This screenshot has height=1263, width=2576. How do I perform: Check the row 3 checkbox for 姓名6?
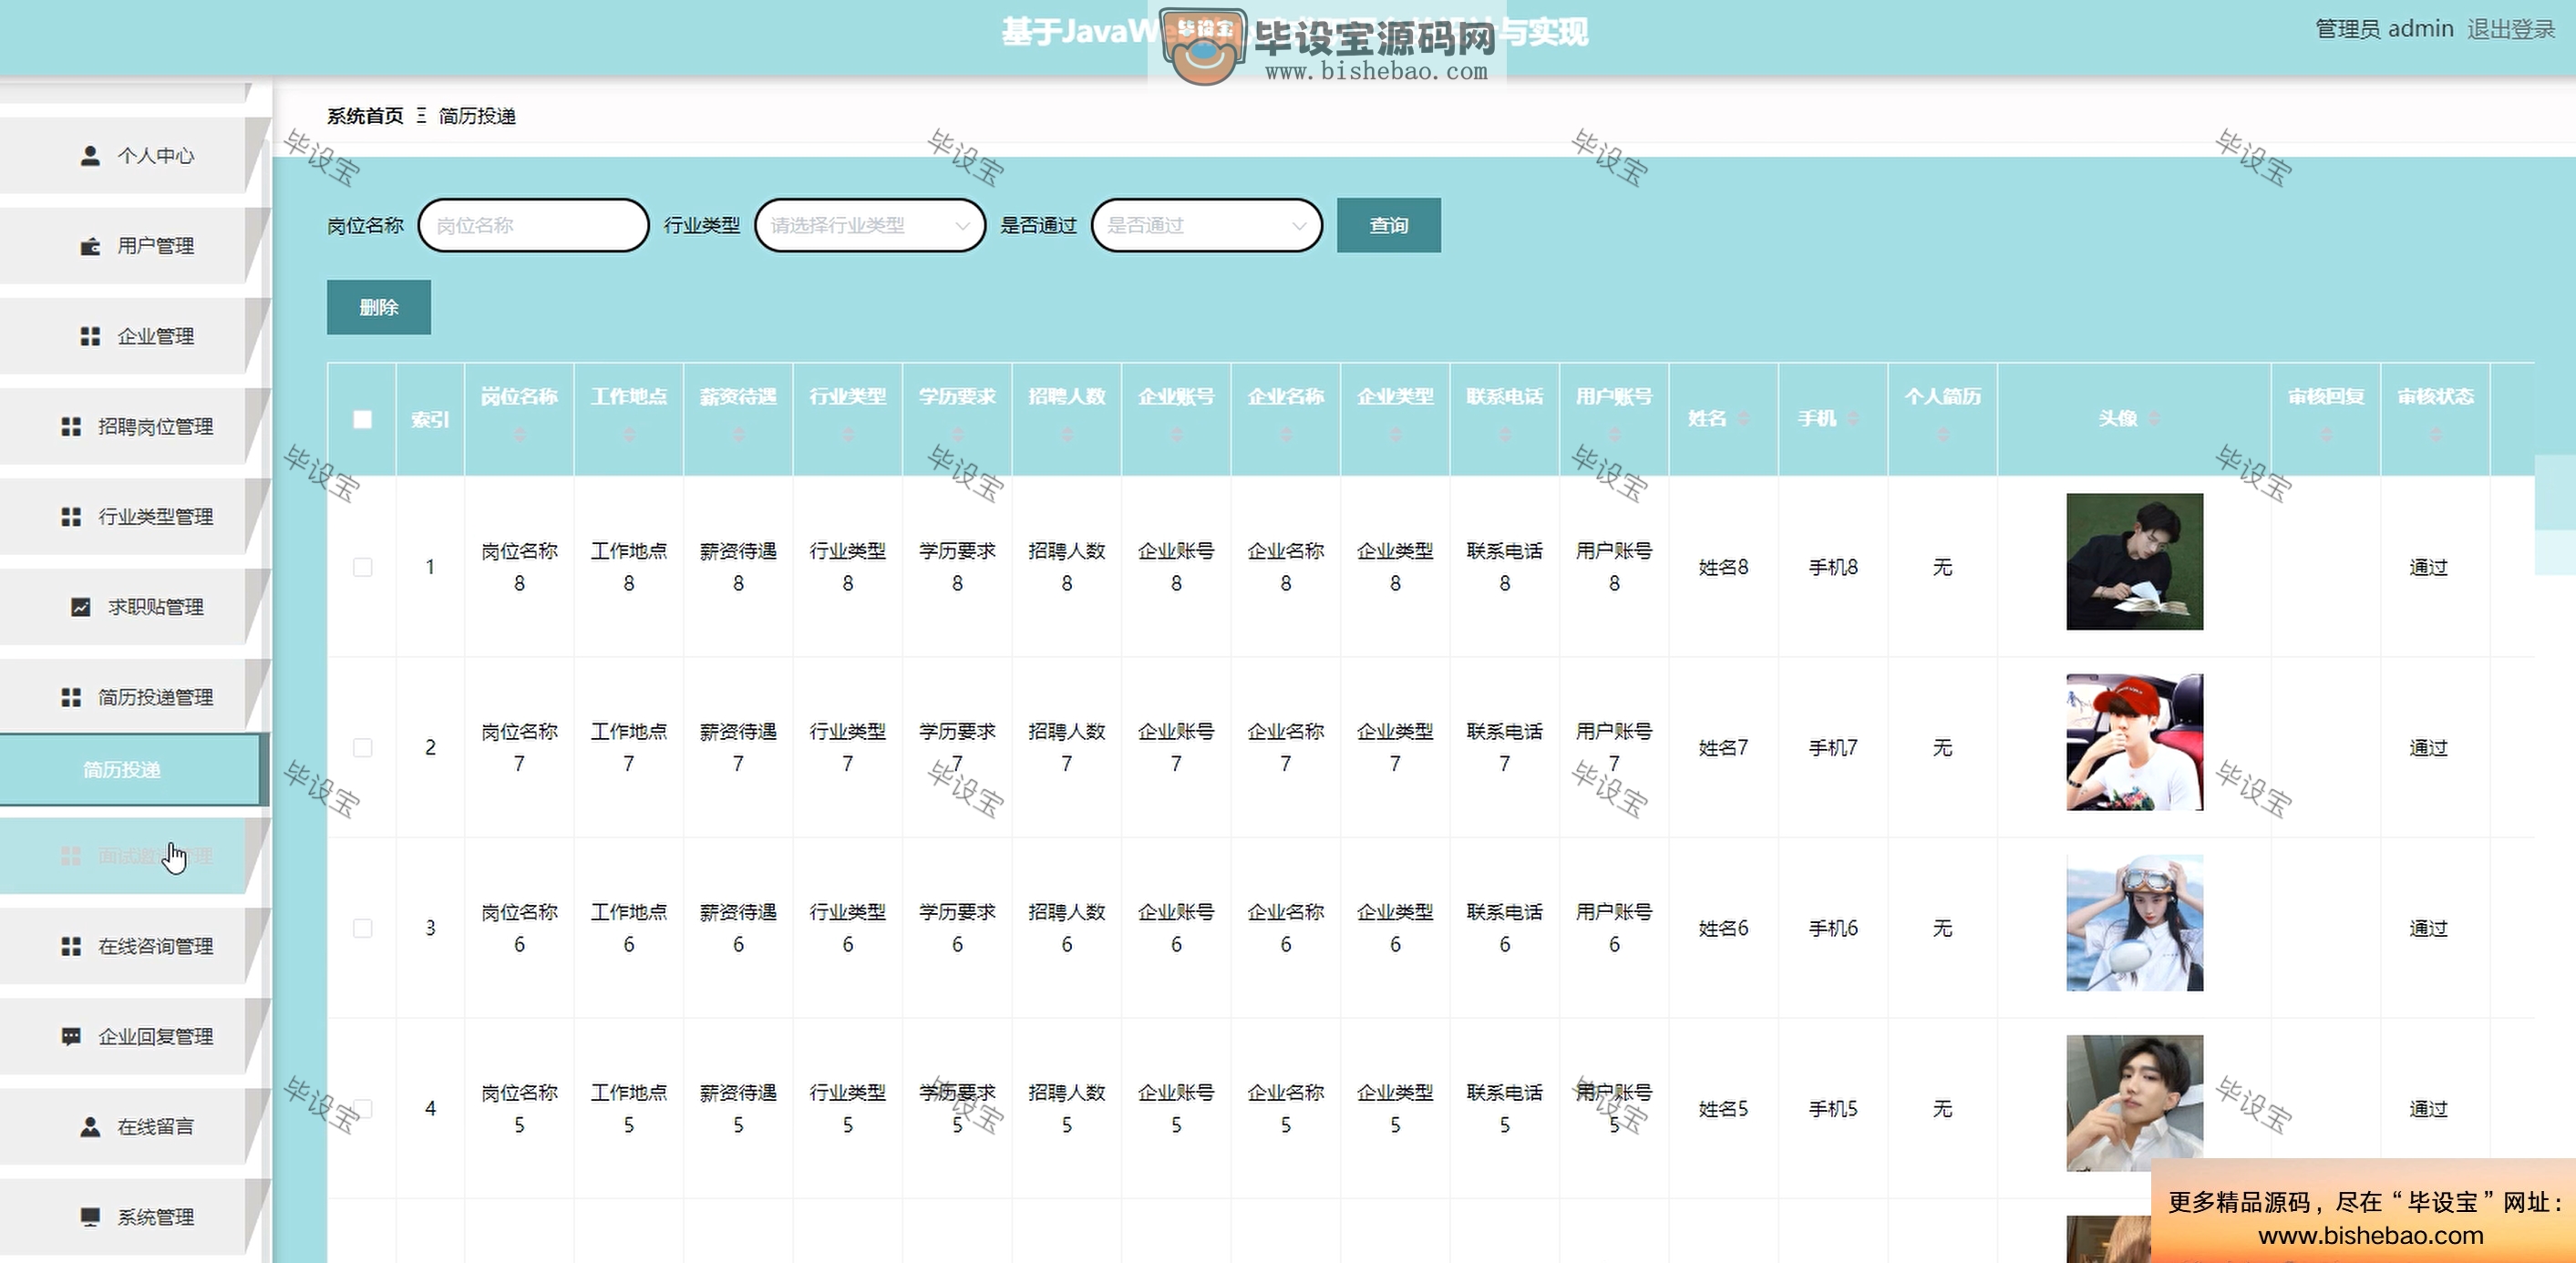click(363, 928)
